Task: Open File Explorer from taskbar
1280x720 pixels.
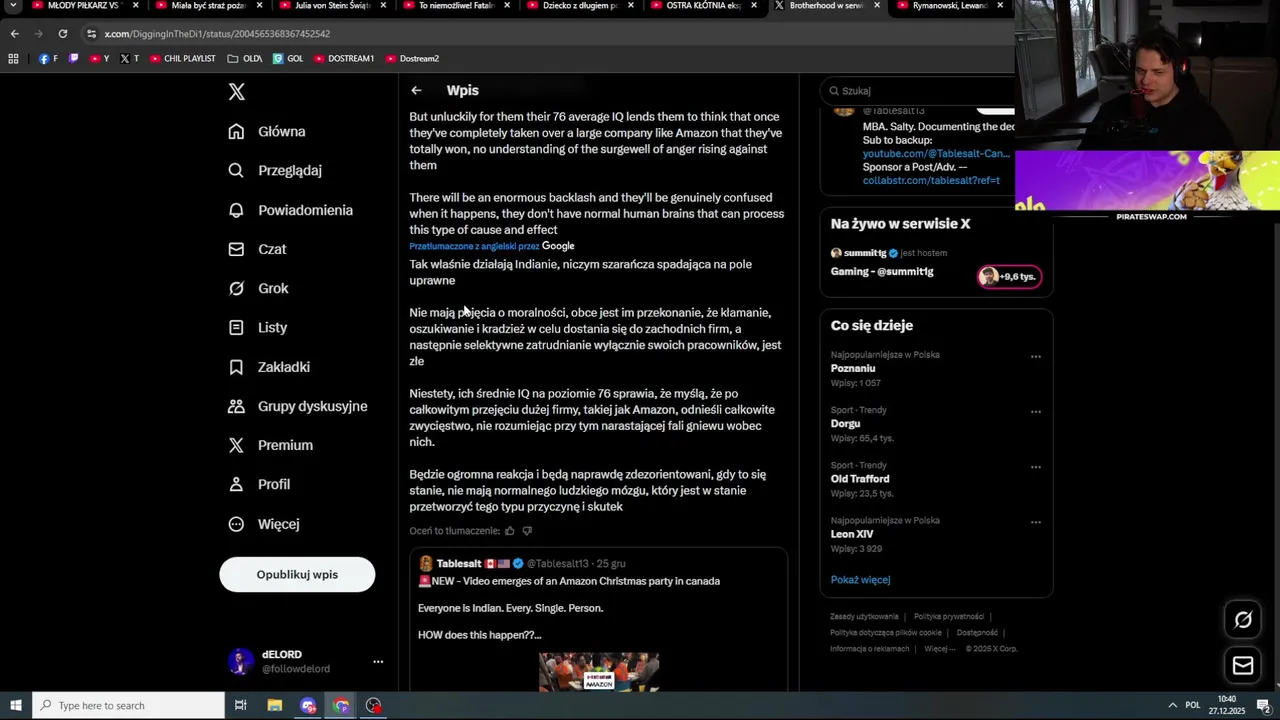Action: (274, 706)
